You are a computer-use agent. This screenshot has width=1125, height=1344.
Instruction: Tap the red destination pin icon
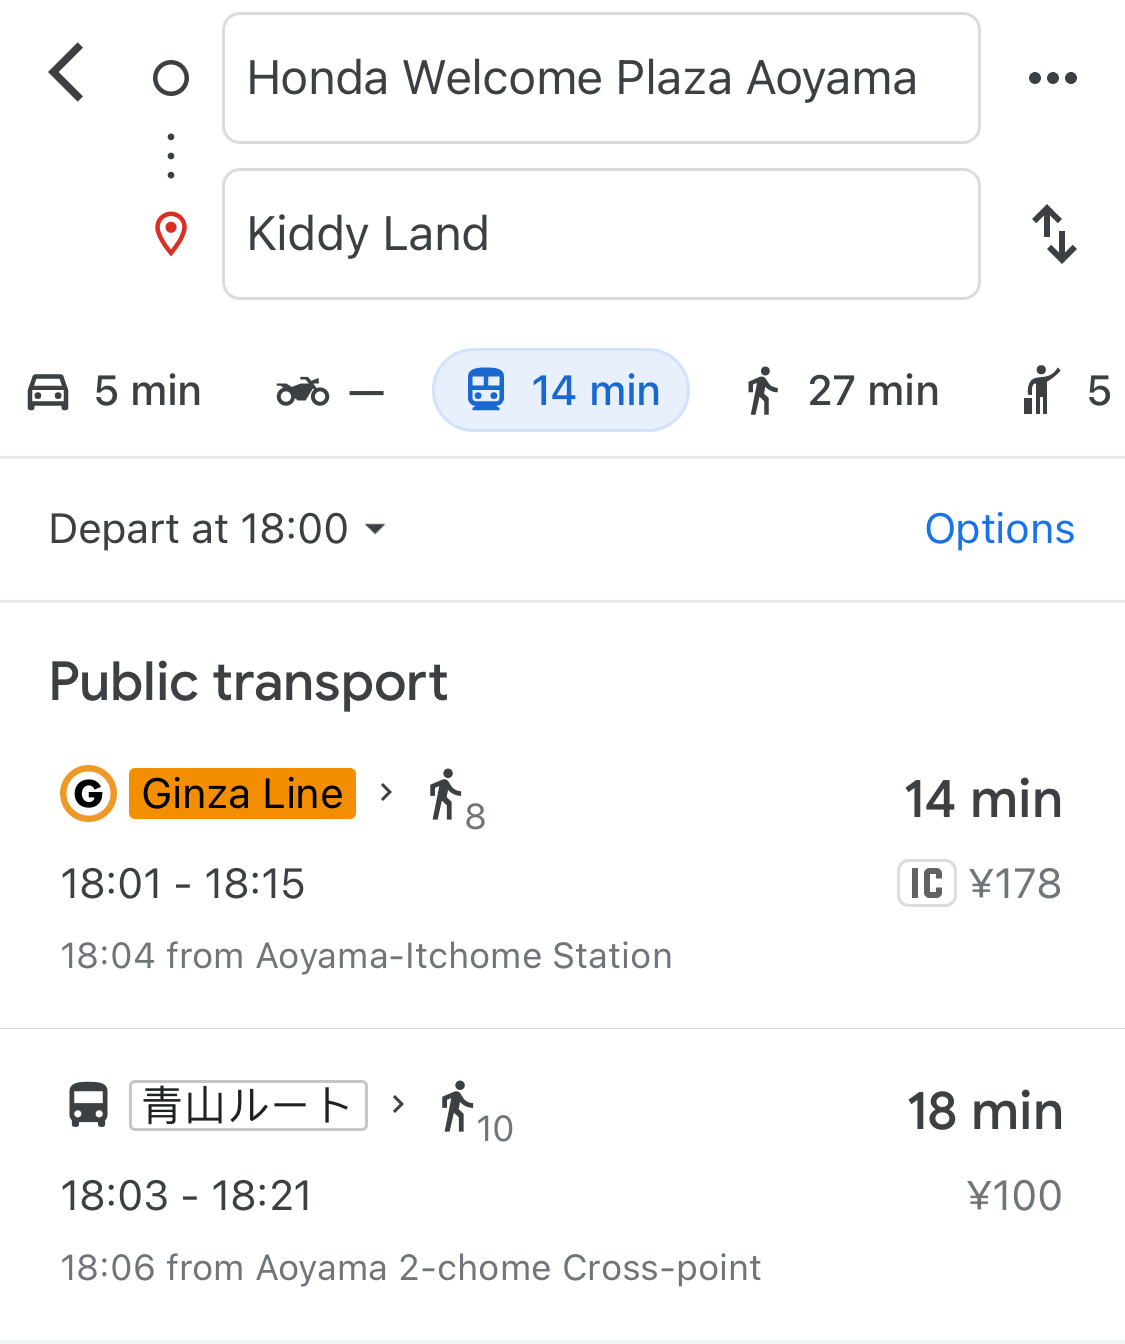[x=171, y=234]
